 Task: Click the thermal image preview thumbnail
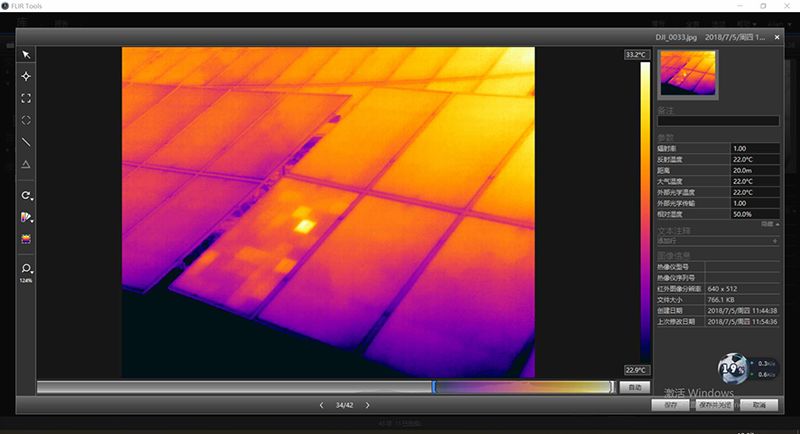[x=688, y=74]
